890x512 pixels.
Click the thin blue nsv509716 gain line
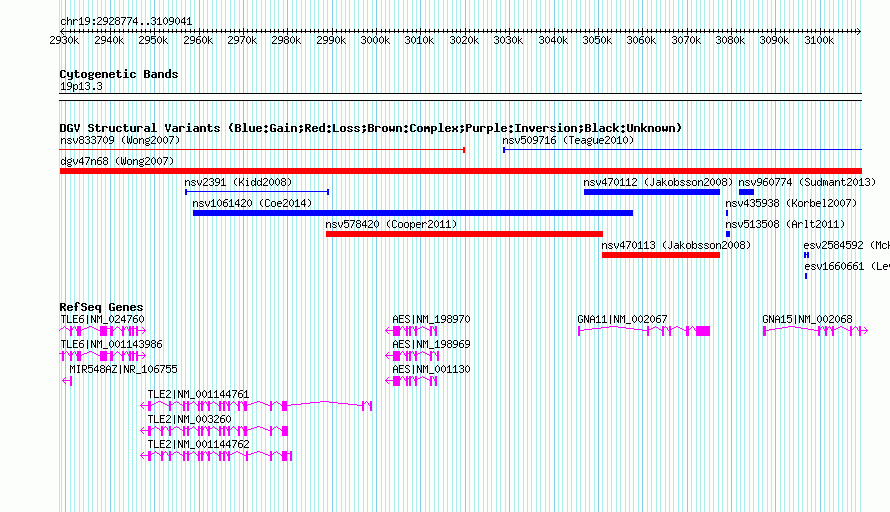coord(682,150)
